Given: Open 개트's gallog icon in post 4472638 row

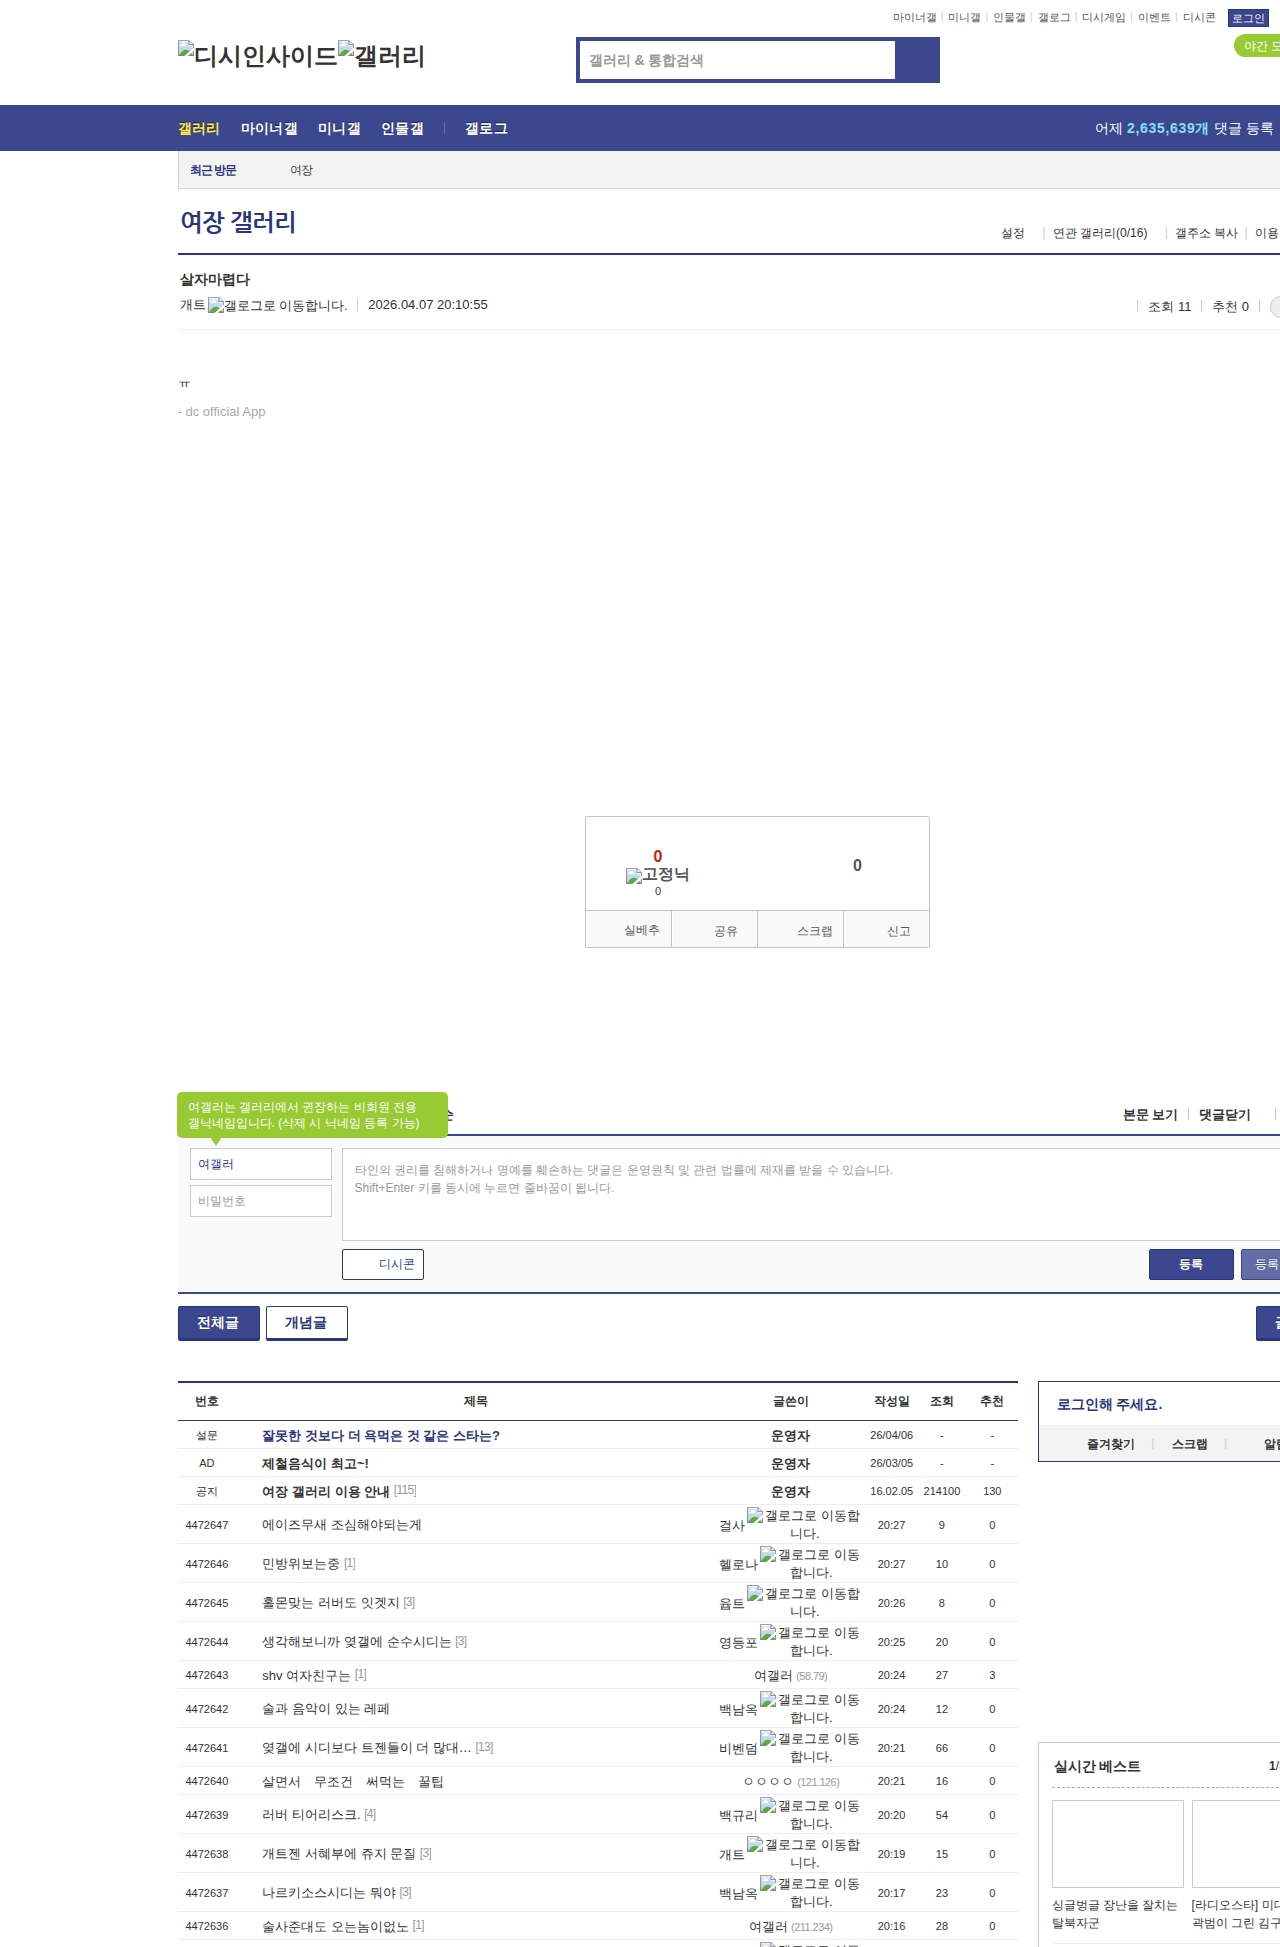Looking at the screenshot, I should pos(804,1853).
